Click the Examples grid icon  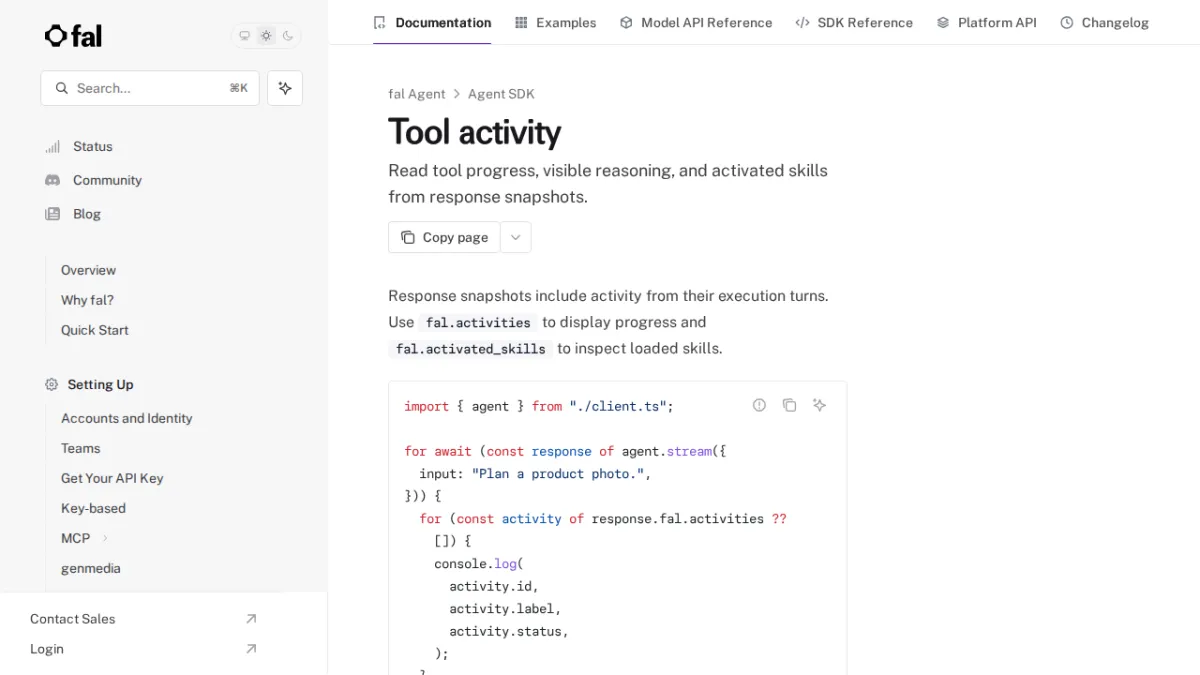click(x=521, y=22)
